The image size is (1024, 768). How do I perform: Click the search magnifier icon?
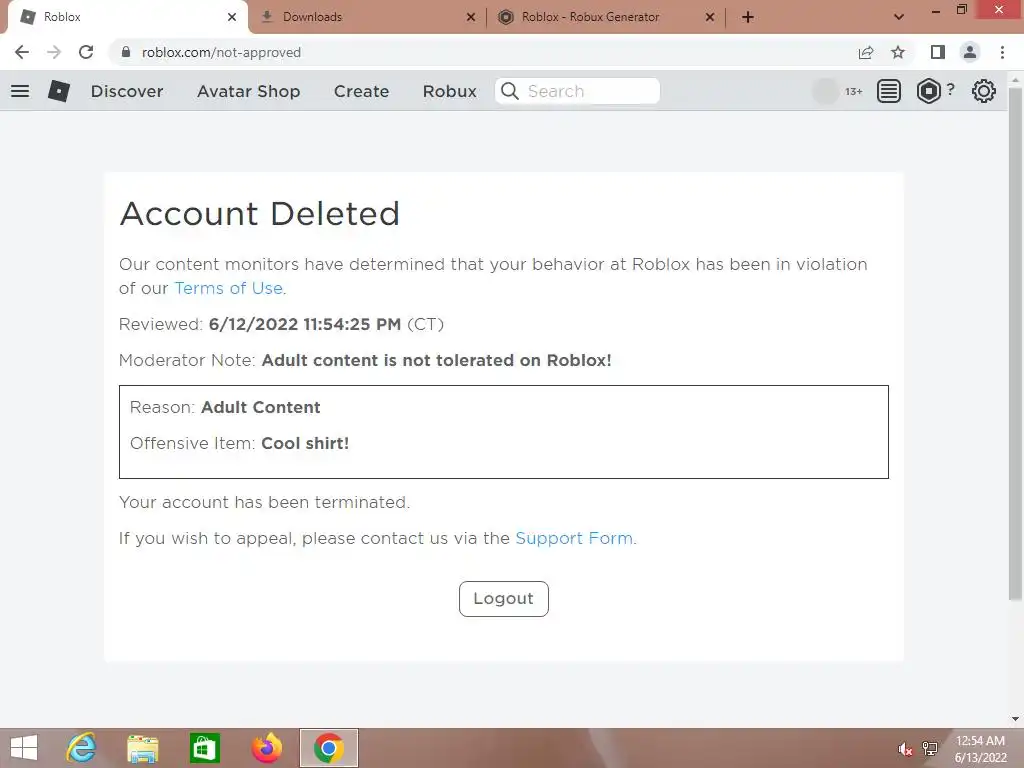(x=510, y=91)
